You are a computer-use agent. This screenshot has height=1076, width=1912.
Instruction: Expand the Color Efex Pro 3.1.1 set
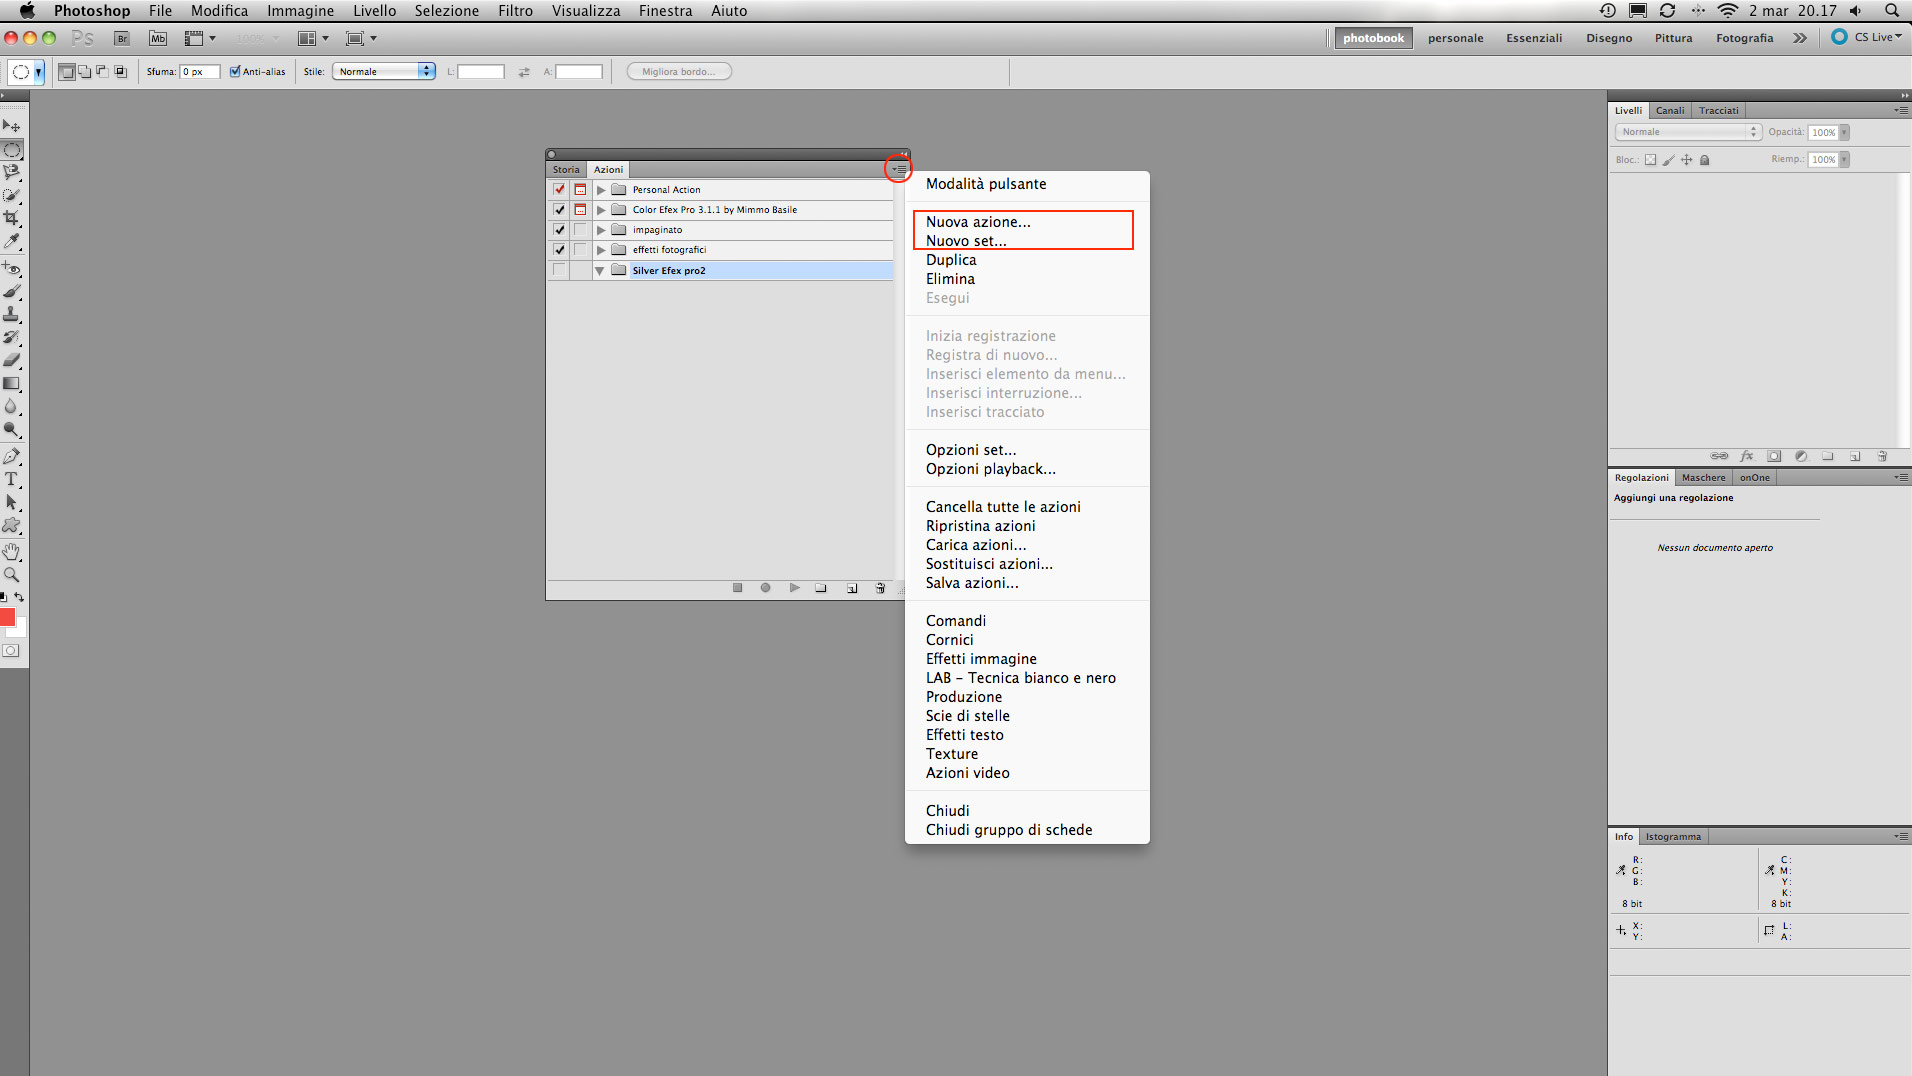(x=601, y=209)
